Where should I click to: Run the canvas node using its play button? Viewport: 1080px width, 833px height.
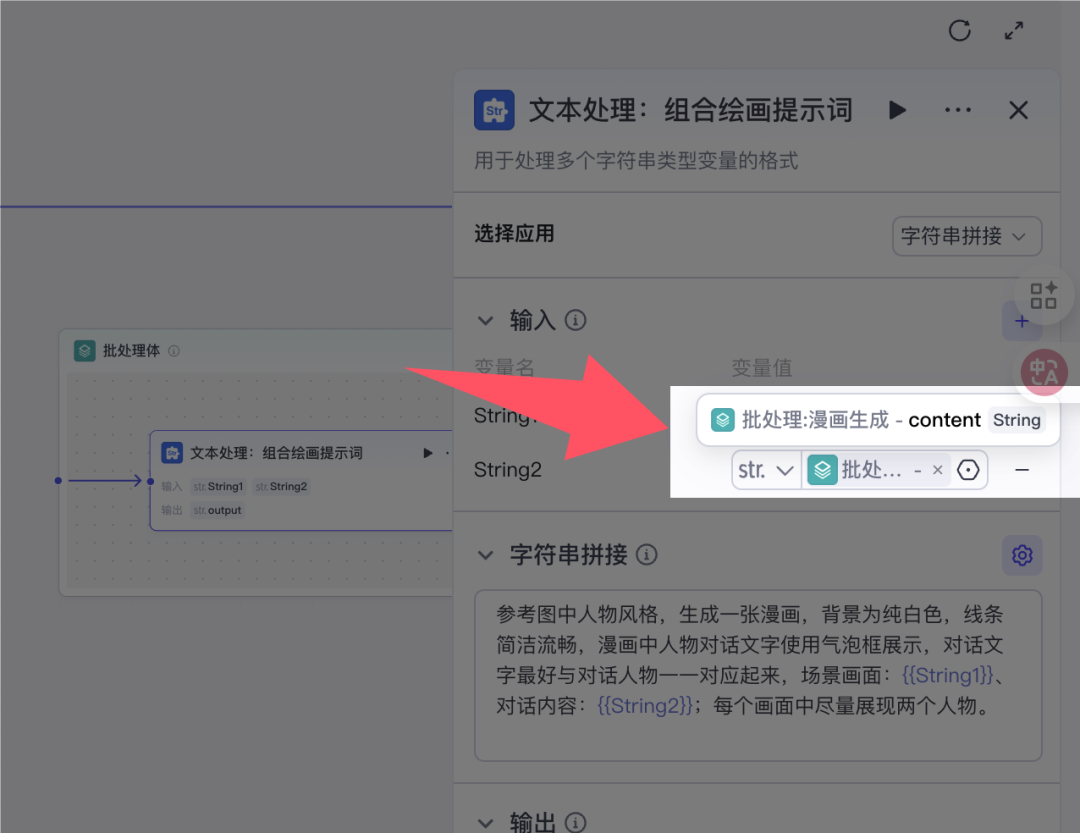point(428,453)
